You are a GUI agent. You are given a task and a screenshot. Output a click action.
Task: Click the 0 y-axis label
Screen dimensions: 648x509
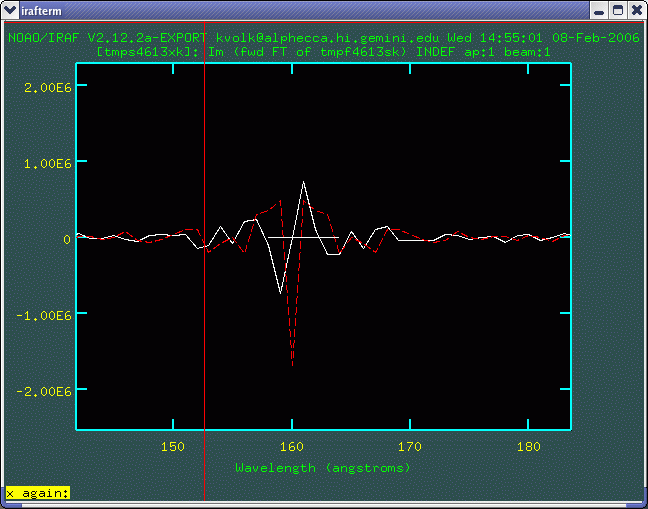click(67, 240)
